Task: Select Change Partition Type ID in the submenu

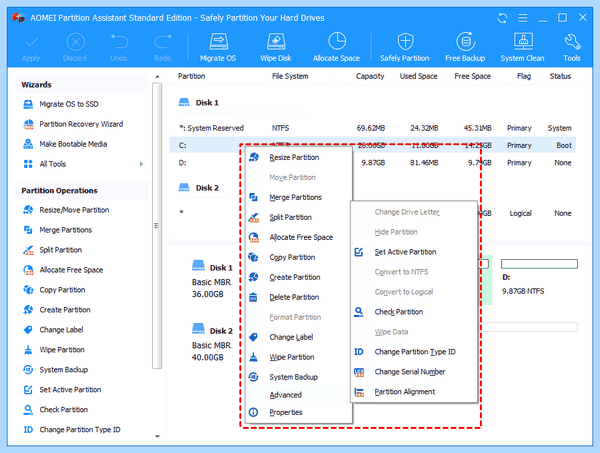Action: click(x=414, y=352)
